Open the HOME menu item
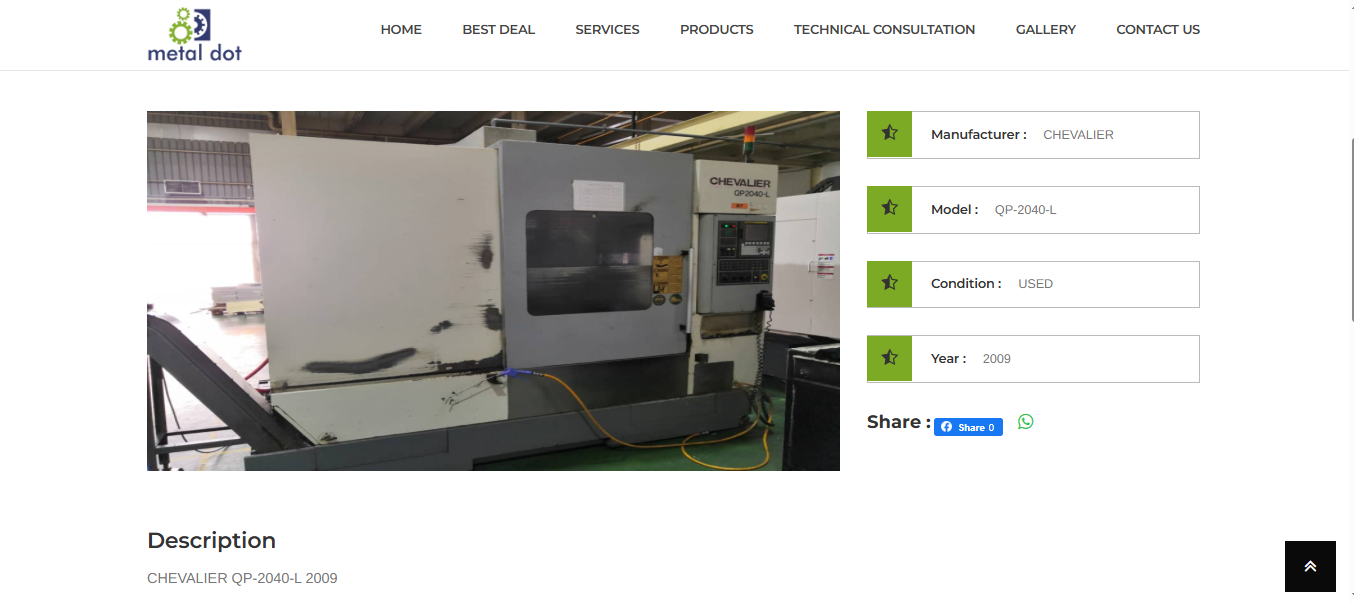 (x=400, y=29)
